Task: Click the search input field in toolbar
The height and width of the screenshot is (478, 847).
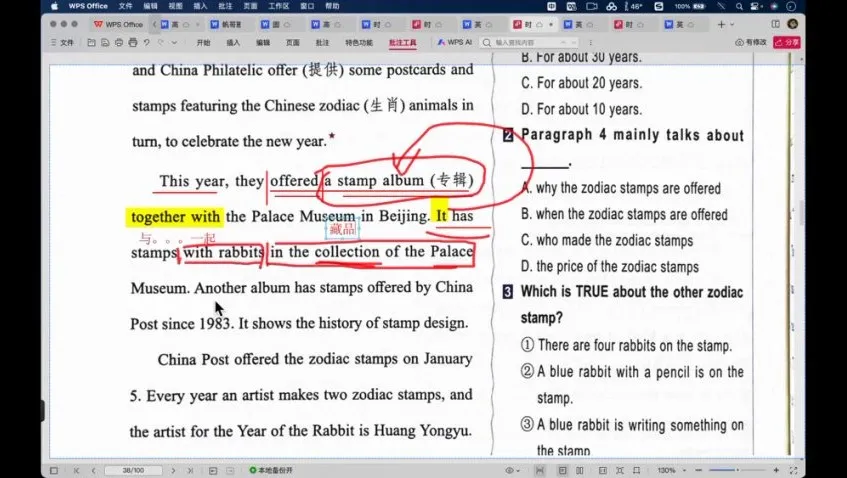Action: click(530, 43)
